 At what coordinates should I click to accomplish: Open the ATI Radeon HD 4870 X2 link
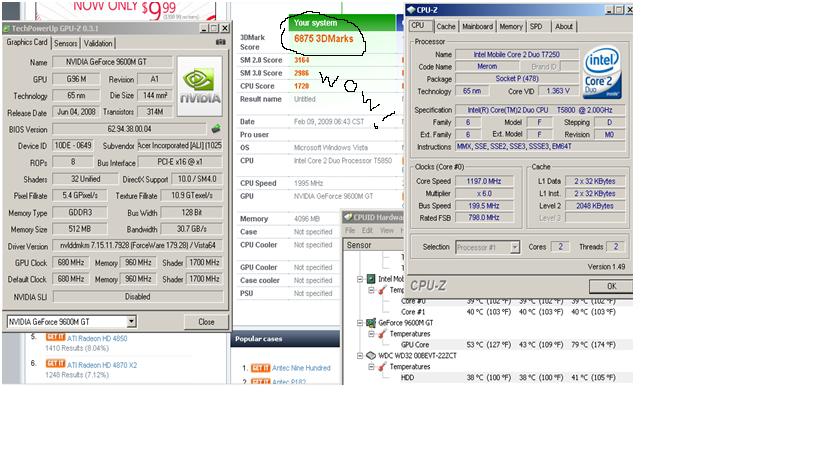[x=102, y=365]
